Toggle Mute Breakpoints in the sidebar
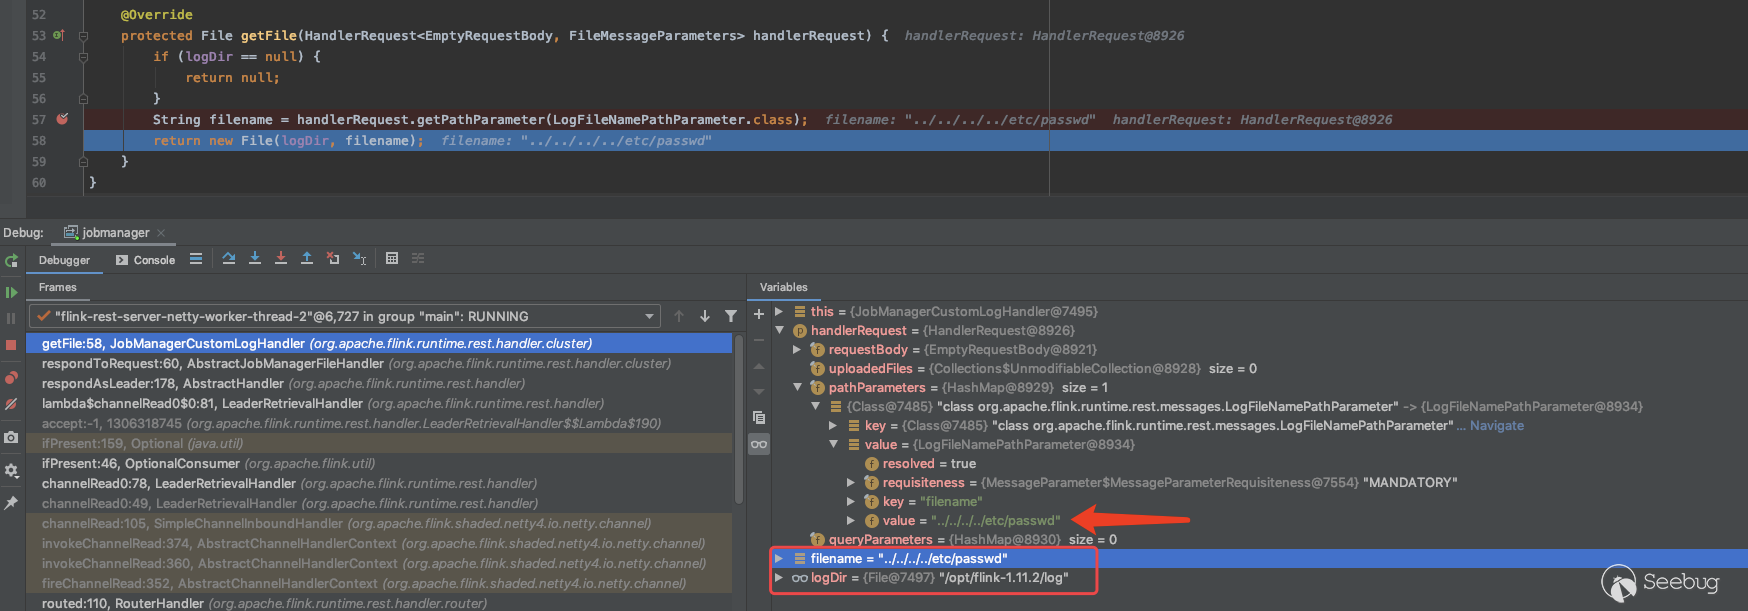This screenshot has width=1748, height=611. 11,405
